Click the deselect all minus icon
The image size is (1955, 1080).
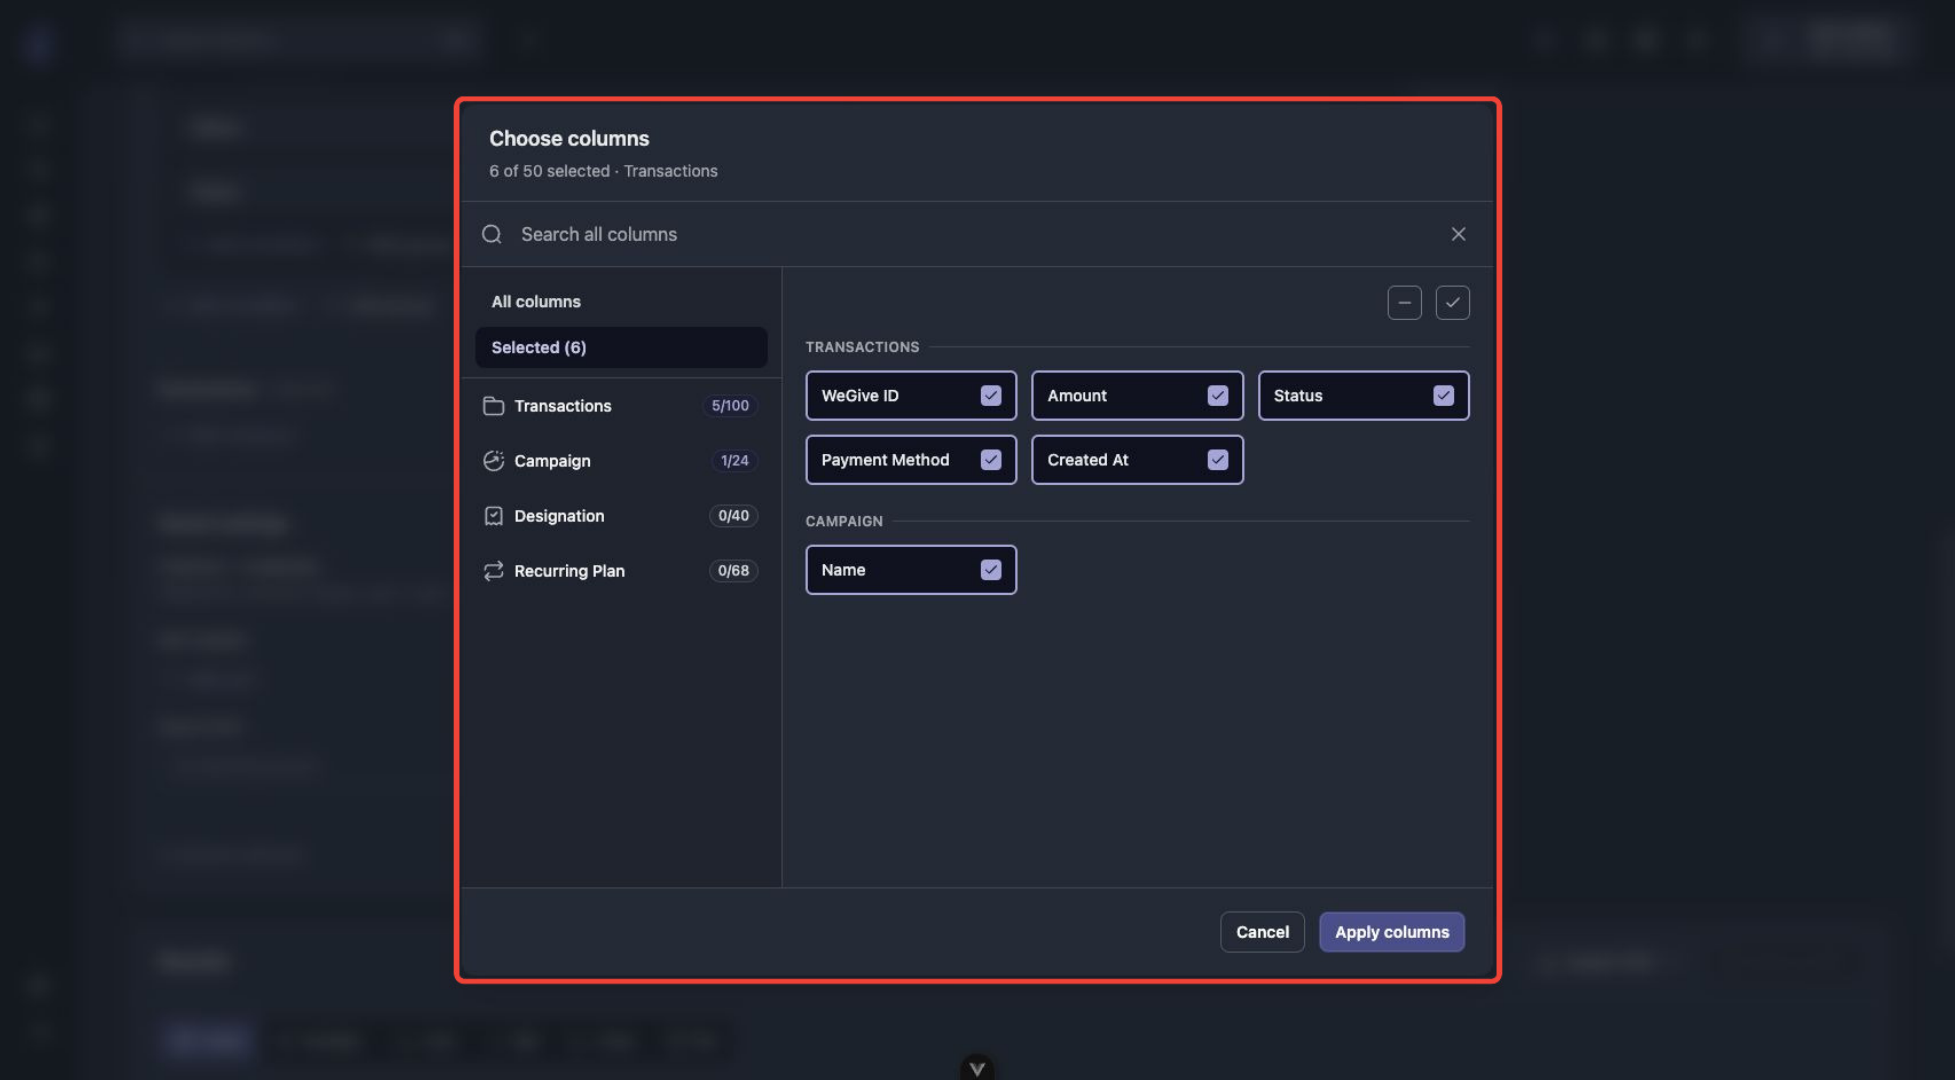click(1404, 303)
